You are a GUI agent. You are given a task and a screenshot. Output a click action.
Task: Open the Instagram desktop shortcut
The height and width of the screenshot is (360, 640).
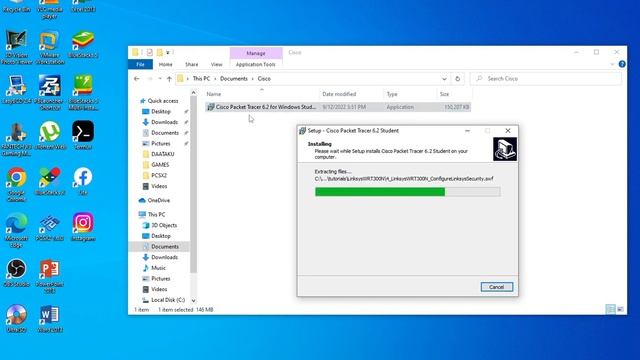[x=83, y=227]
